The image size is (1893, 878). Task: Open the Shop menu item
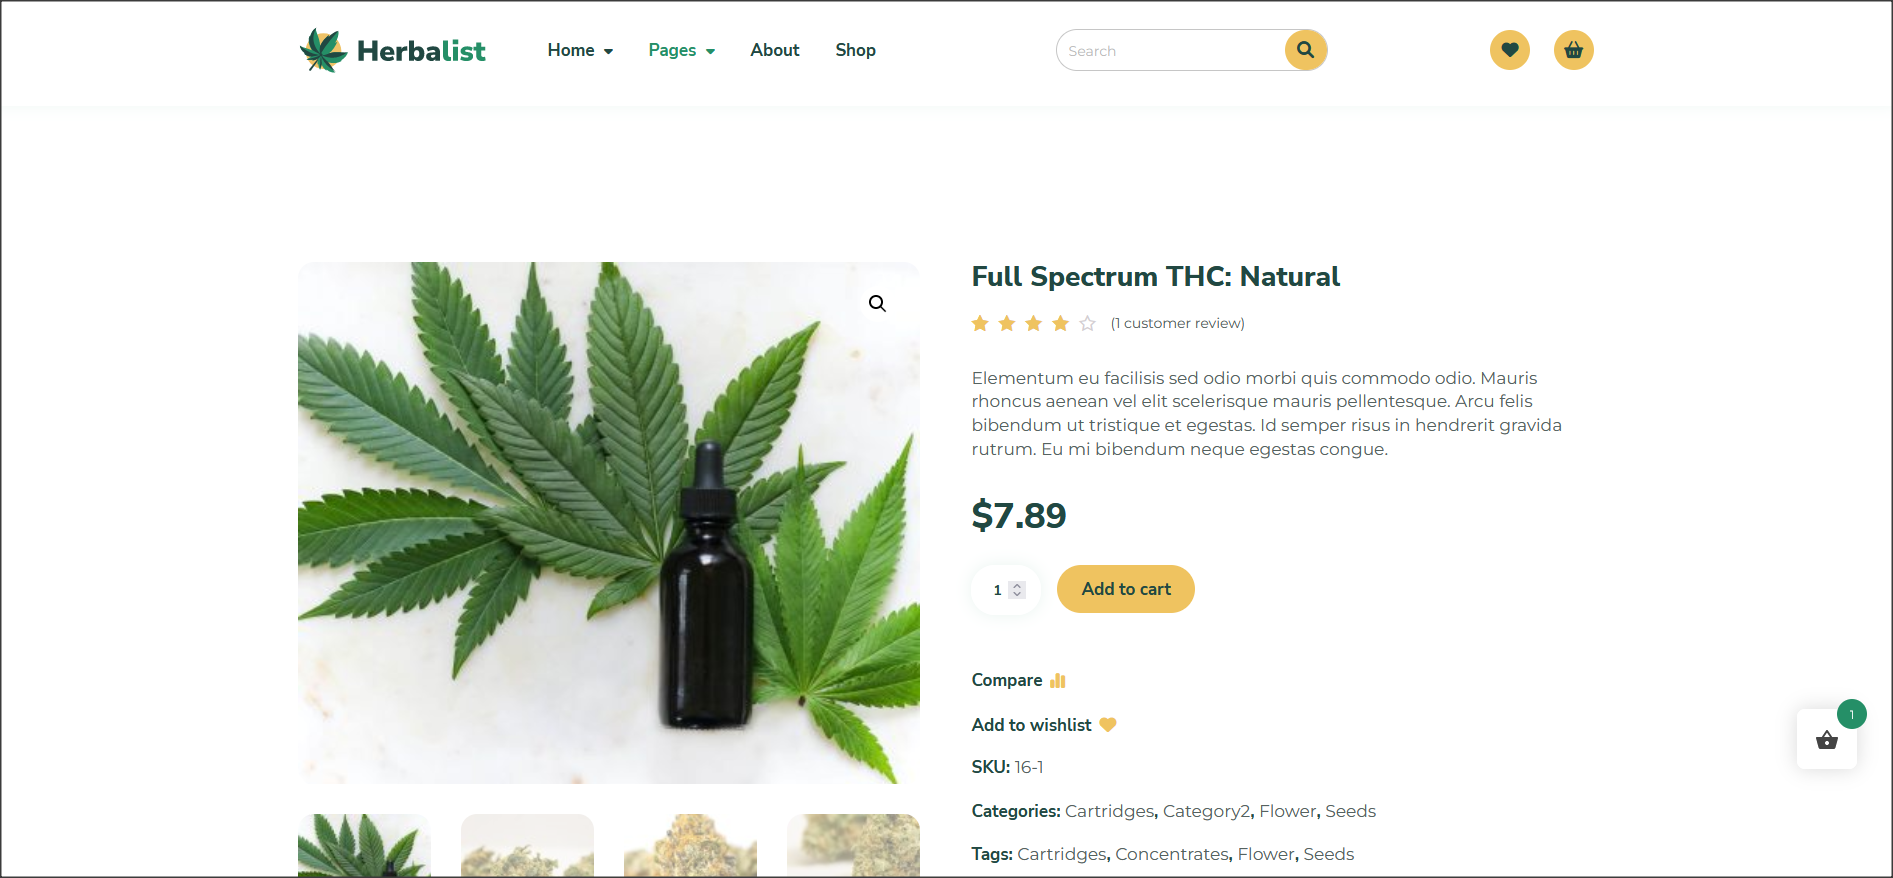click(x=856, y=50)
